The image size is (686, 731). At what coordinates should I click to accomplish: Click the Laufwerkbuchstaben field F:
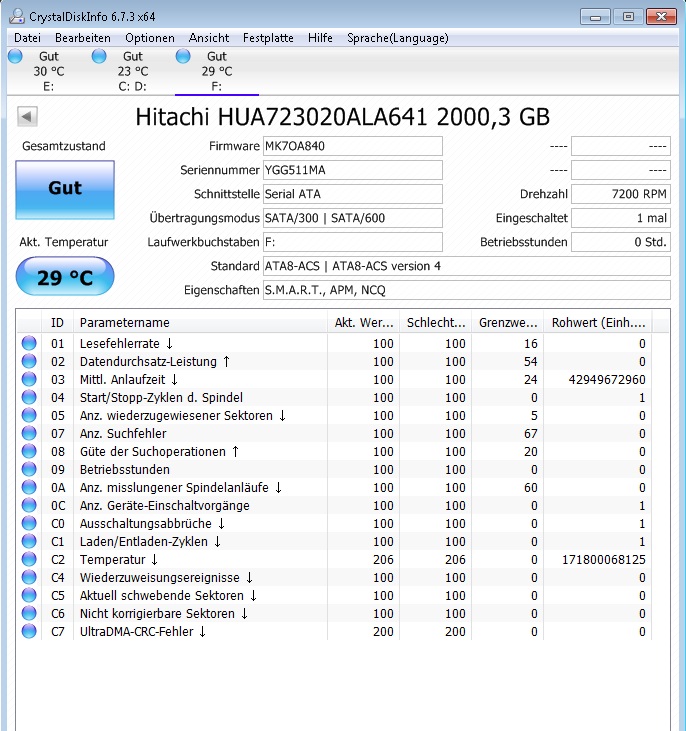[x=353, y=242]
